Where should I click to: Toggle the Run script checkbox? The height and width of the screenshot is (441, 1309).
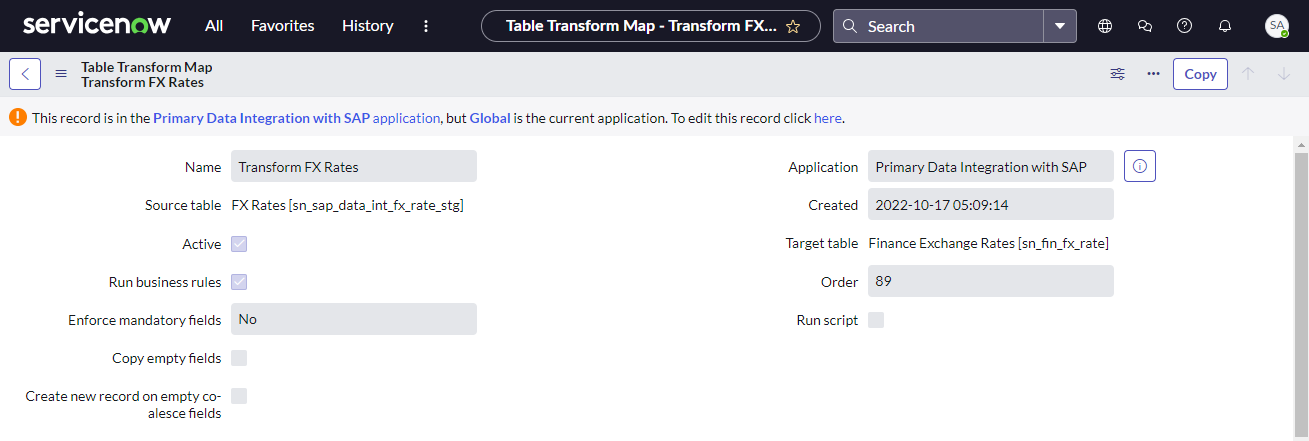coord(876,320)
